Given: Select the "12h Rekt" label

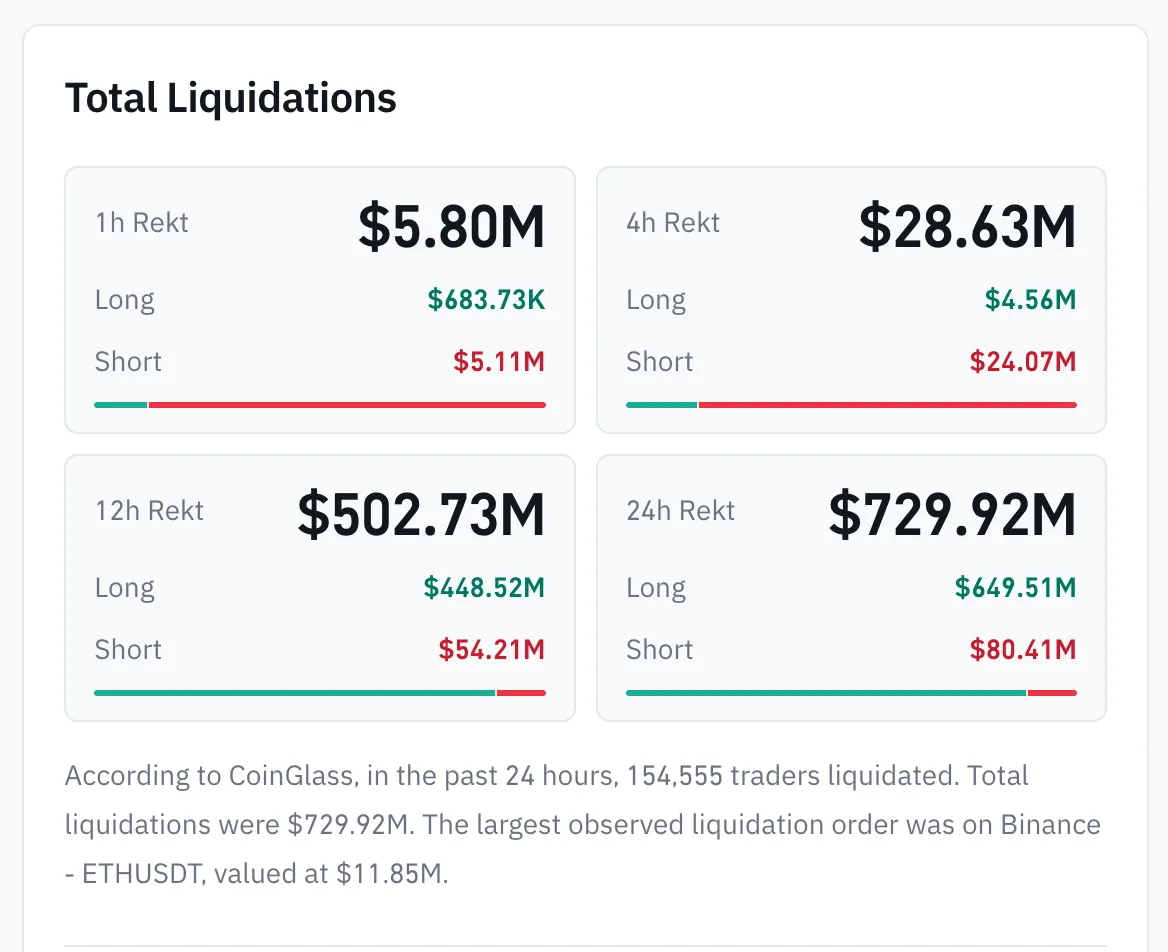Looking at the screenshot, I should tap(149, 511).
